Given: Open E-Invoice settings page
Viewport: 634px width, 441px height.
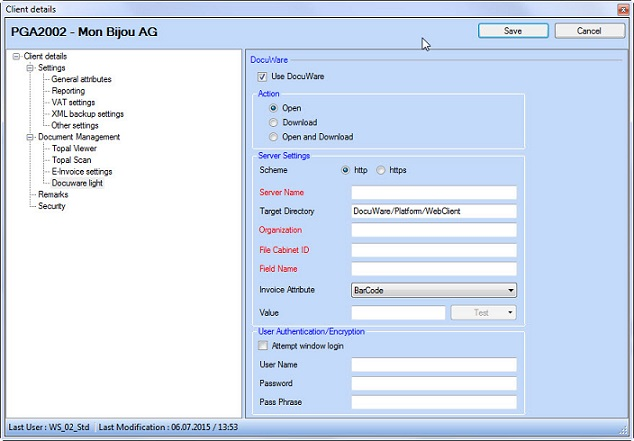Looking at the screenshot, I should [82, 171].
